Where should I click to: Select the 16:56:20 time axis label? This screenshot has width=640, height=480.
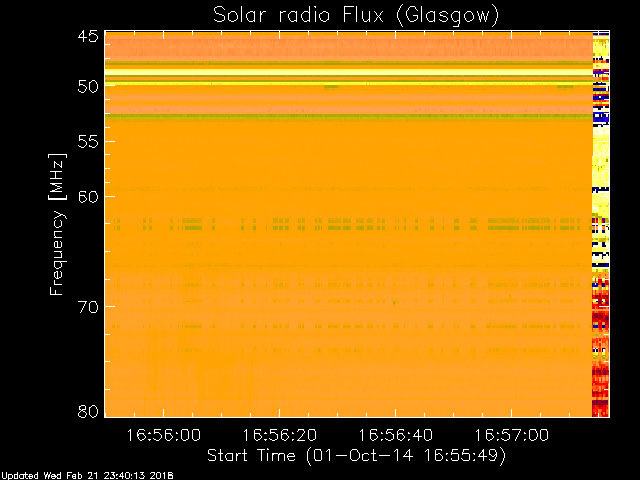pyautogui.click(x=280, y=435)
